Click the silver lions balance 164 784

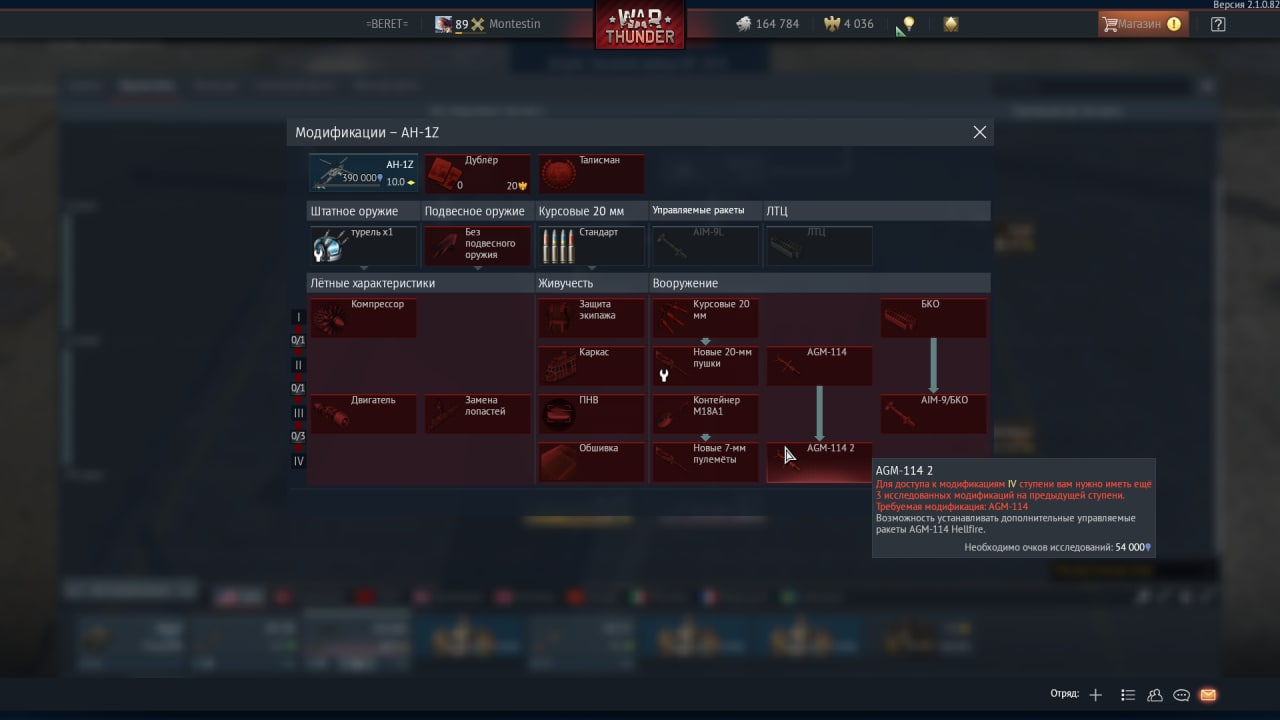(x=768, y=24)
